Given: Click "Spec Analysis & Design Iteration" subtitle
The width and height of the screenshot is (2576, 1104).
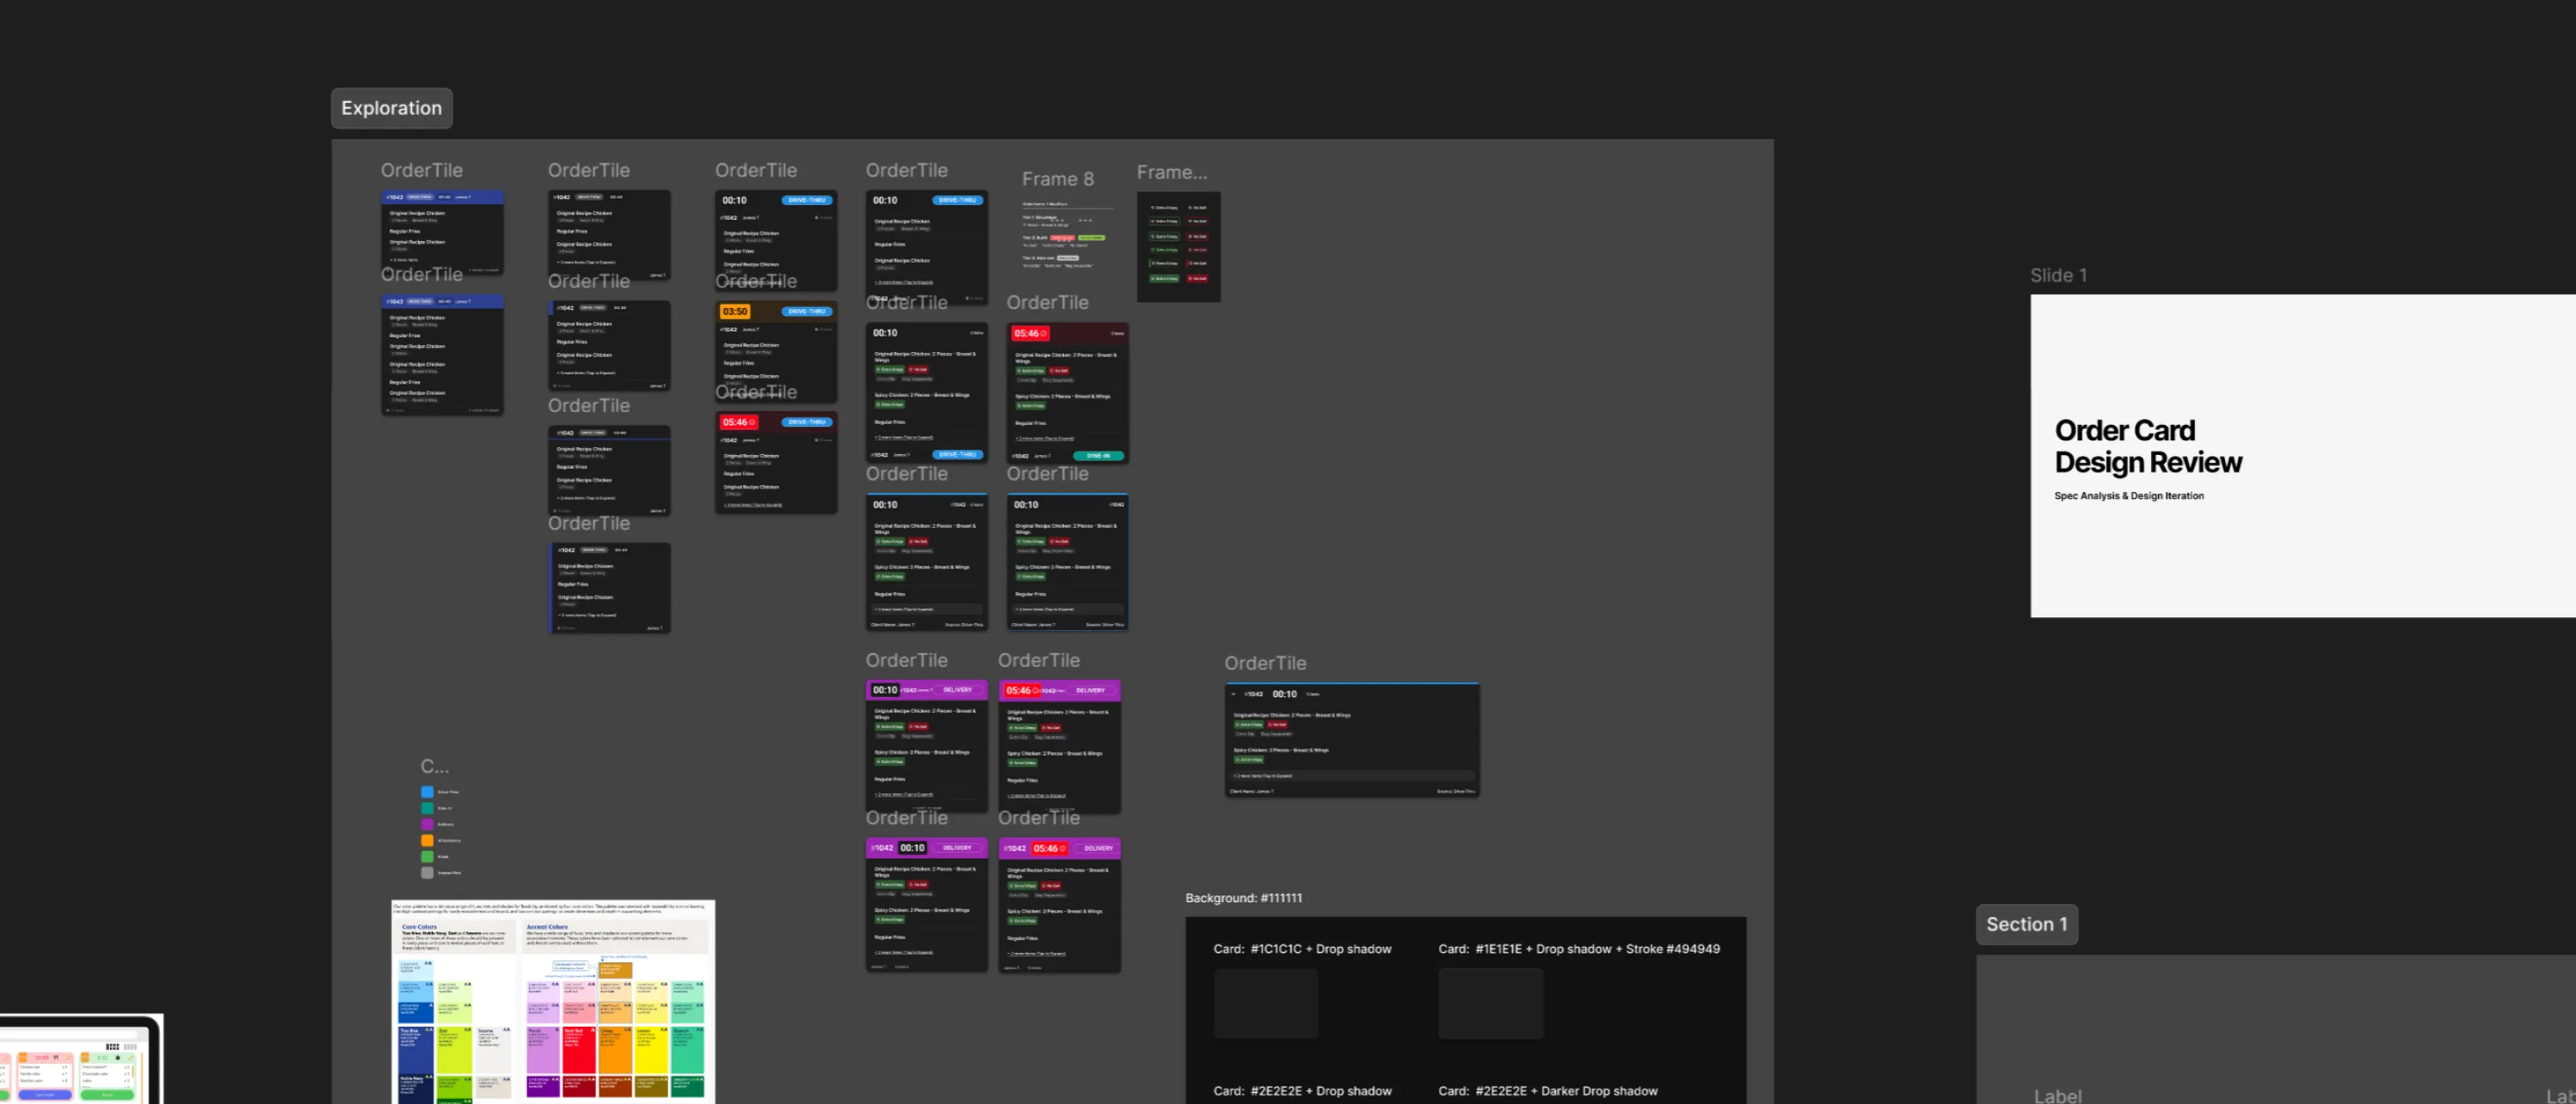Looking at the screenshot, I should (2128, 496).
